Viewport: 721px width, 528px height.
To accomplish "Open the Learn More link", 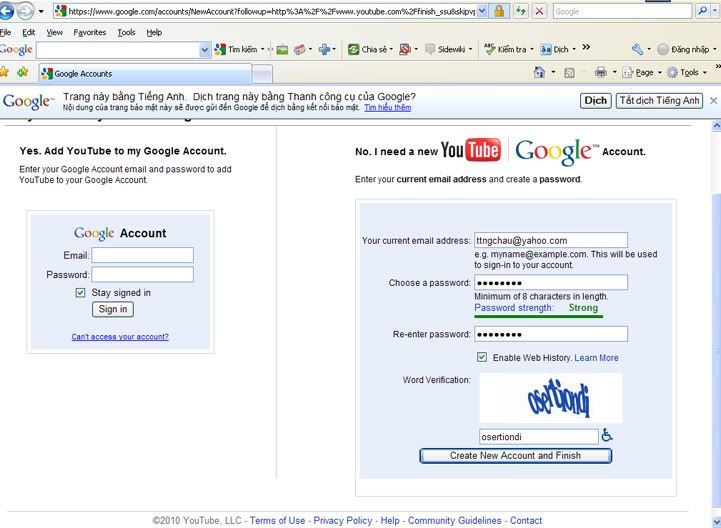I will [x=596, y=357].
